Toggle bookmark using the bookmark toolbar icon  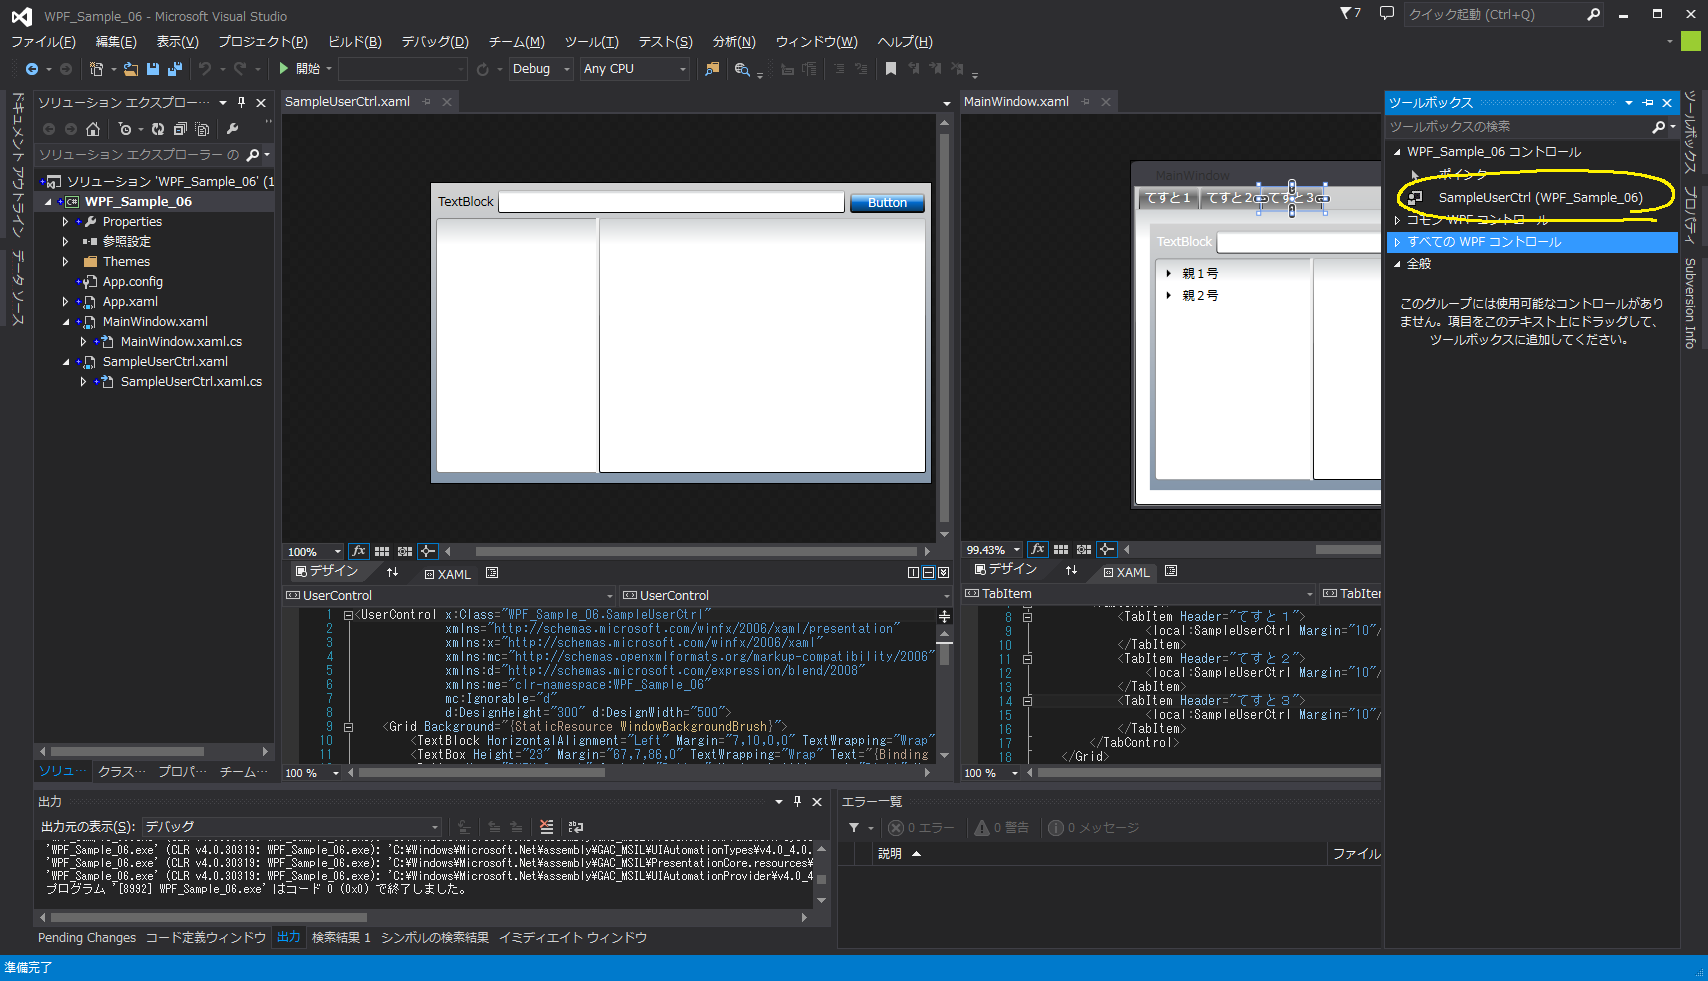(891, 69)
